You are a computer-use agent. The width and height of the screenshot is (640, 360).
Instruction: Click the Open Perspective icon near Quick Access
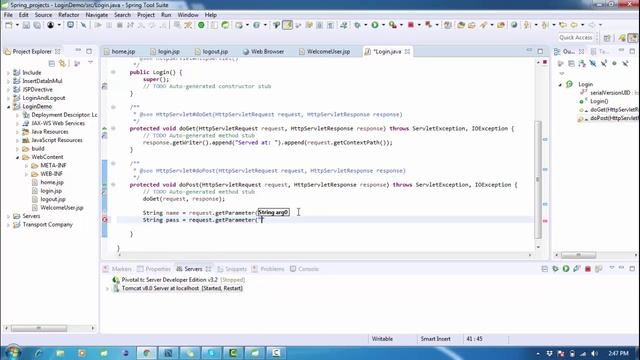(607, 38)
